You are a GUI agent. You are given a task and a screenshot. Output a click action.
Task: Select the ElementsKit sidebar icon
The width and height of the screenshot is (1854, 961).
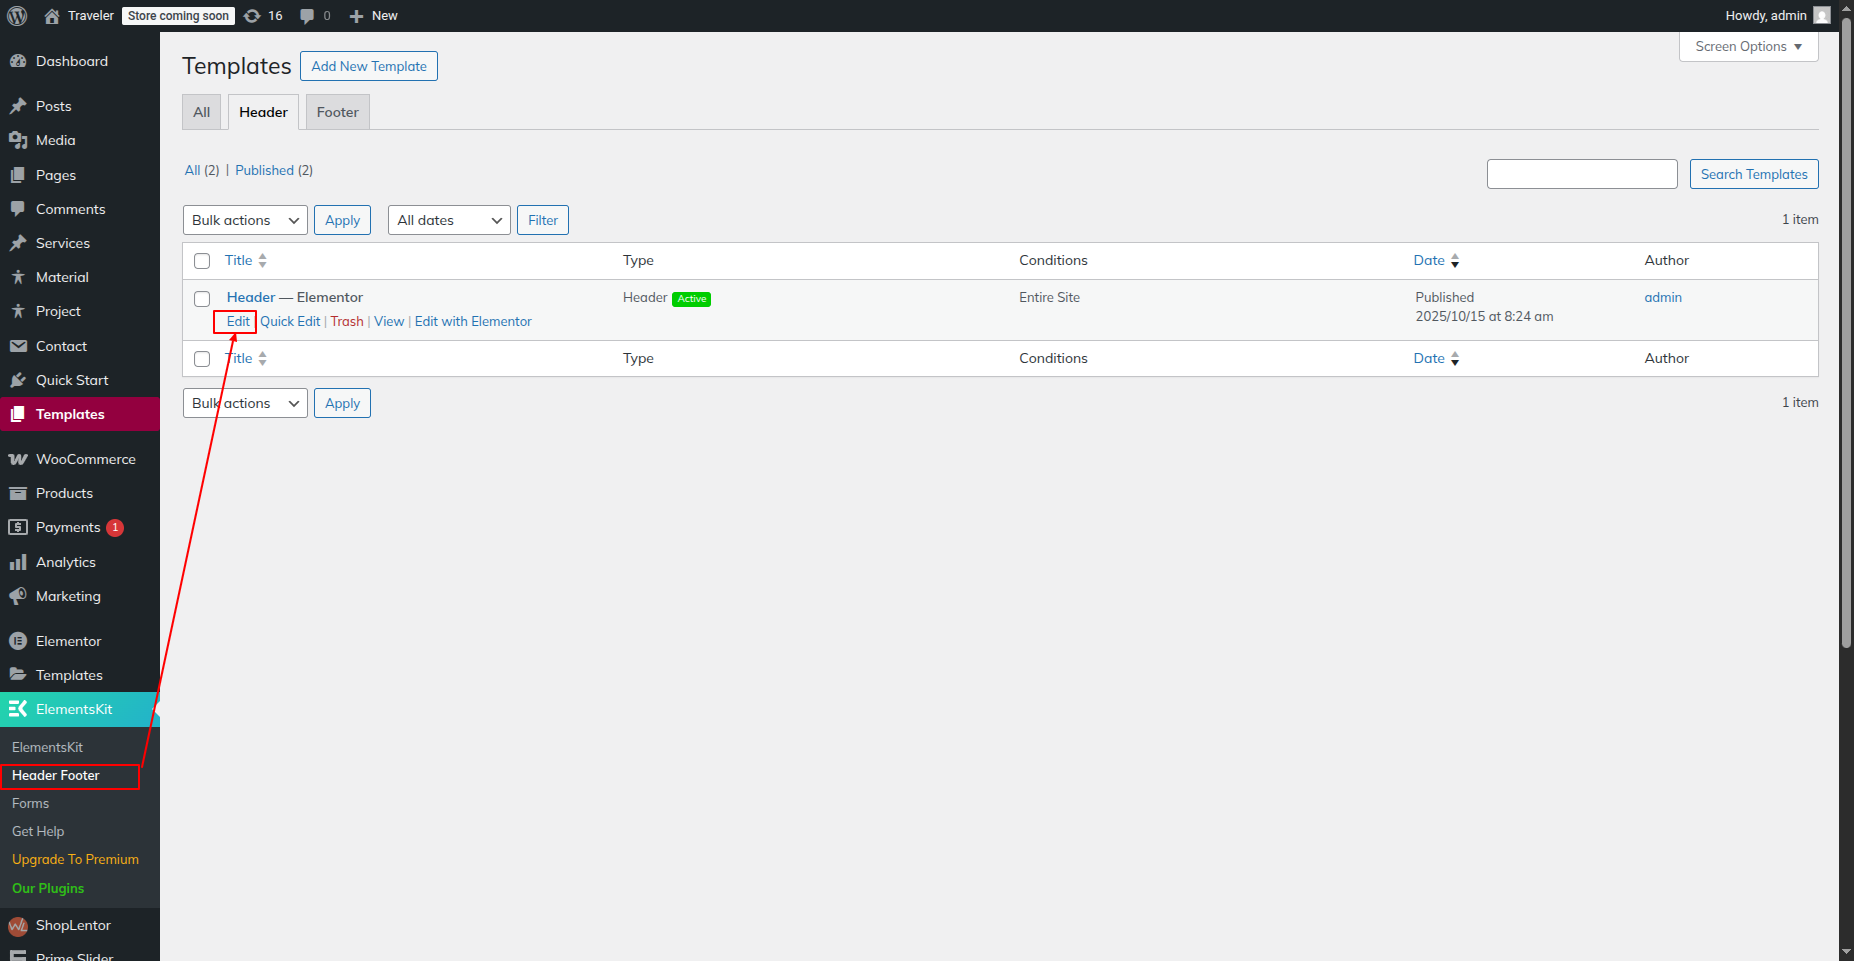click(18, 709)
